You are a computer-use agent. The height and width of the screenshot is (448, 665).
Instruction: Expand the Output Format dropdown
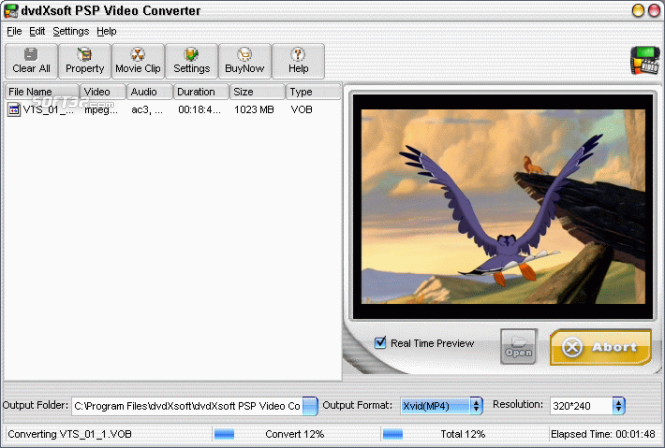[476, 406]
